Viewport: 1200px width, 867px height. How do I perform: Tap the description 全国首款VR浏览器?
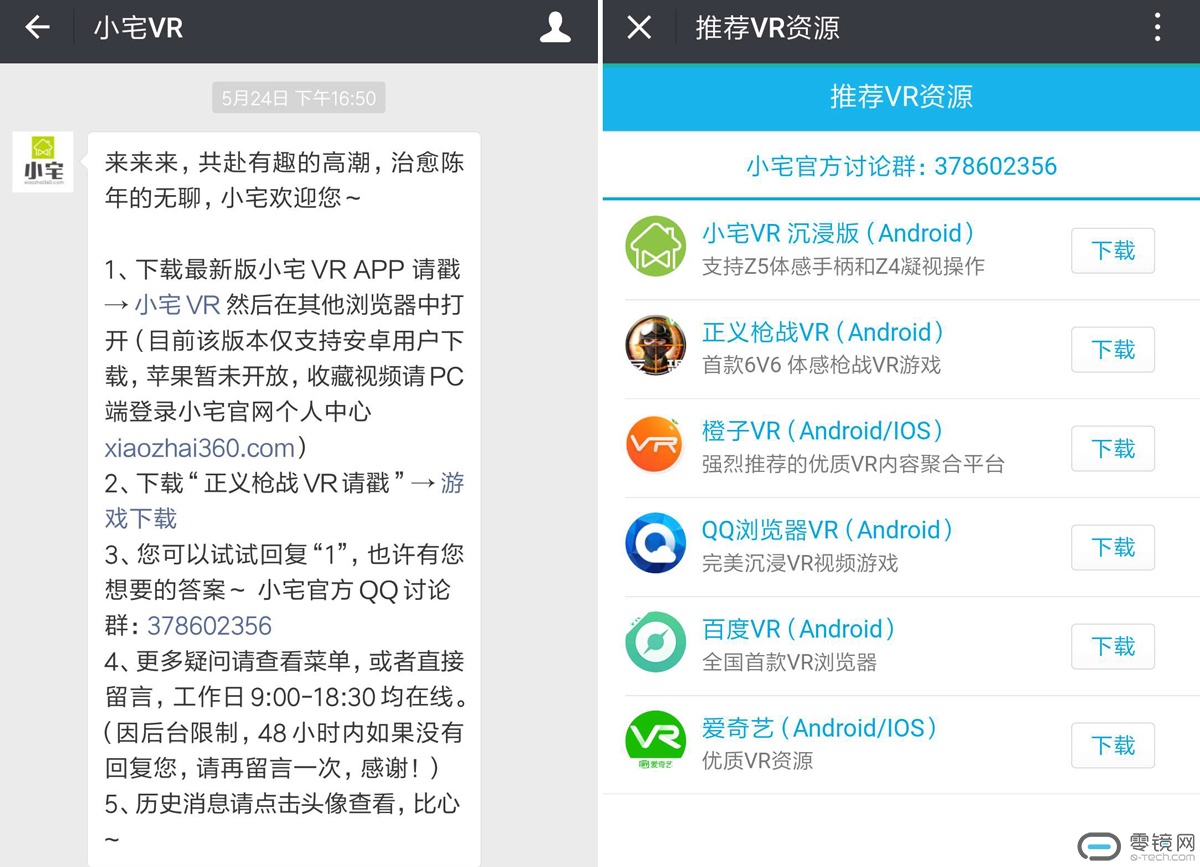click(x=789, y=662)
